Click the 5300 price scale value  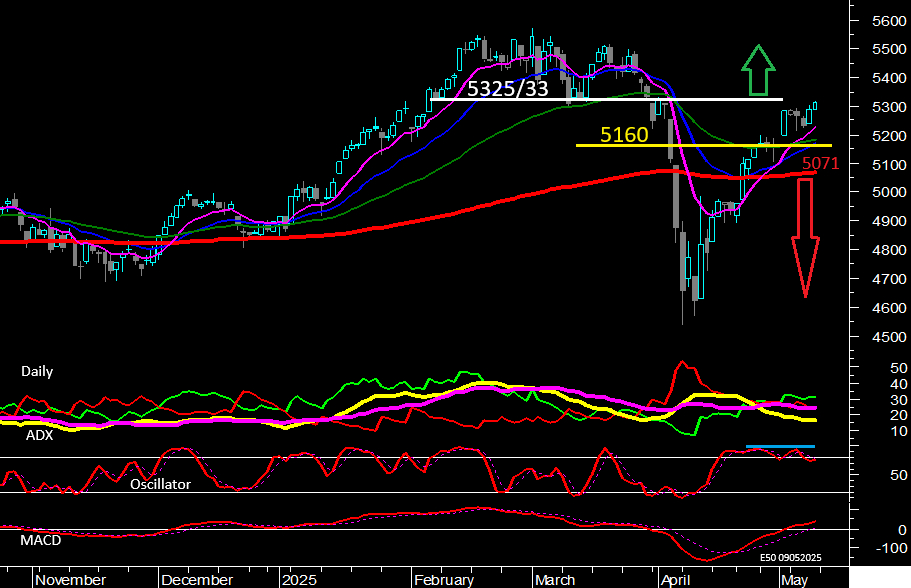889,107
